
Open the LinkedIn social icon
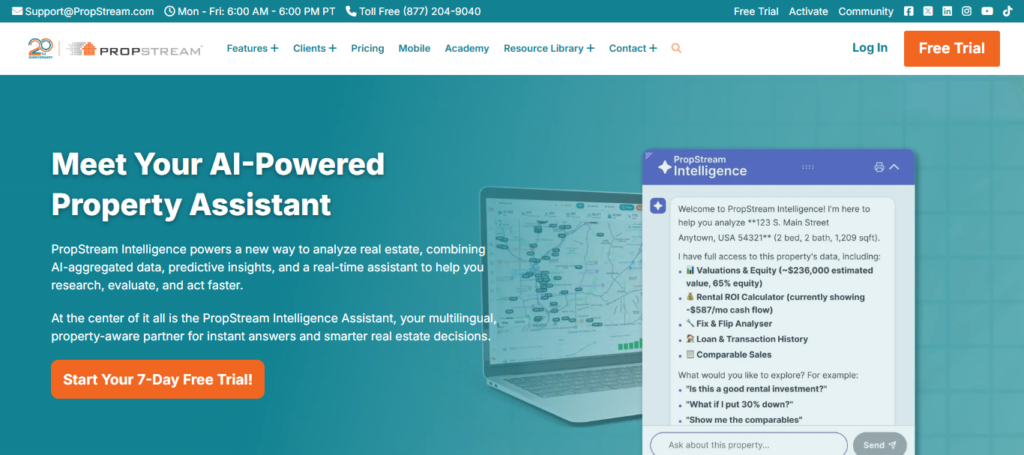[947, 11]
